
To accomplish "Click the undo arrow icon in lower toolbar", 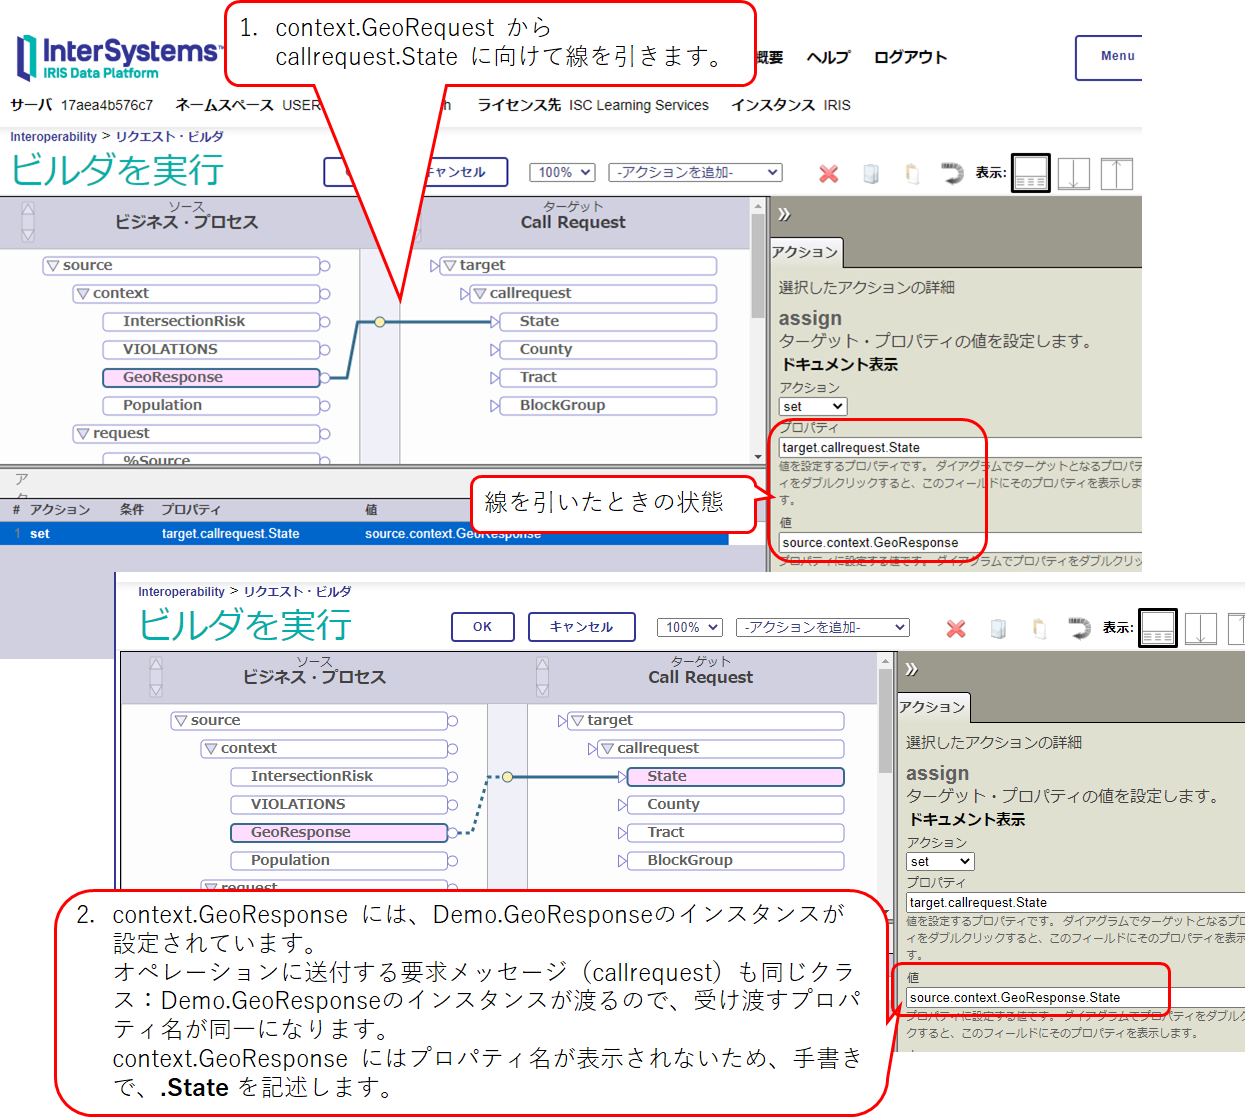I will click(1079, 628).
